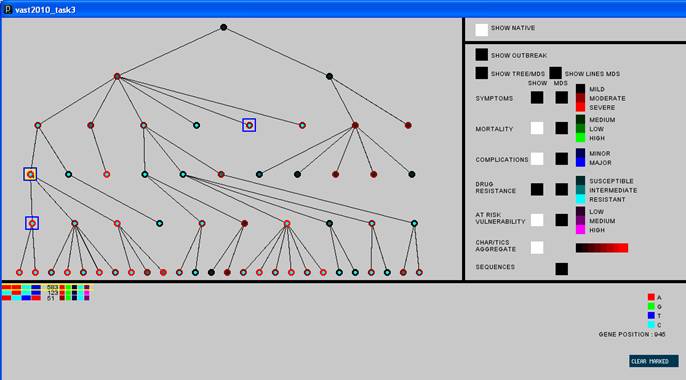
Task: Toggle Char/tics Aggregate SHOW box
Action: pyautogui.click(x=537, y=248)
